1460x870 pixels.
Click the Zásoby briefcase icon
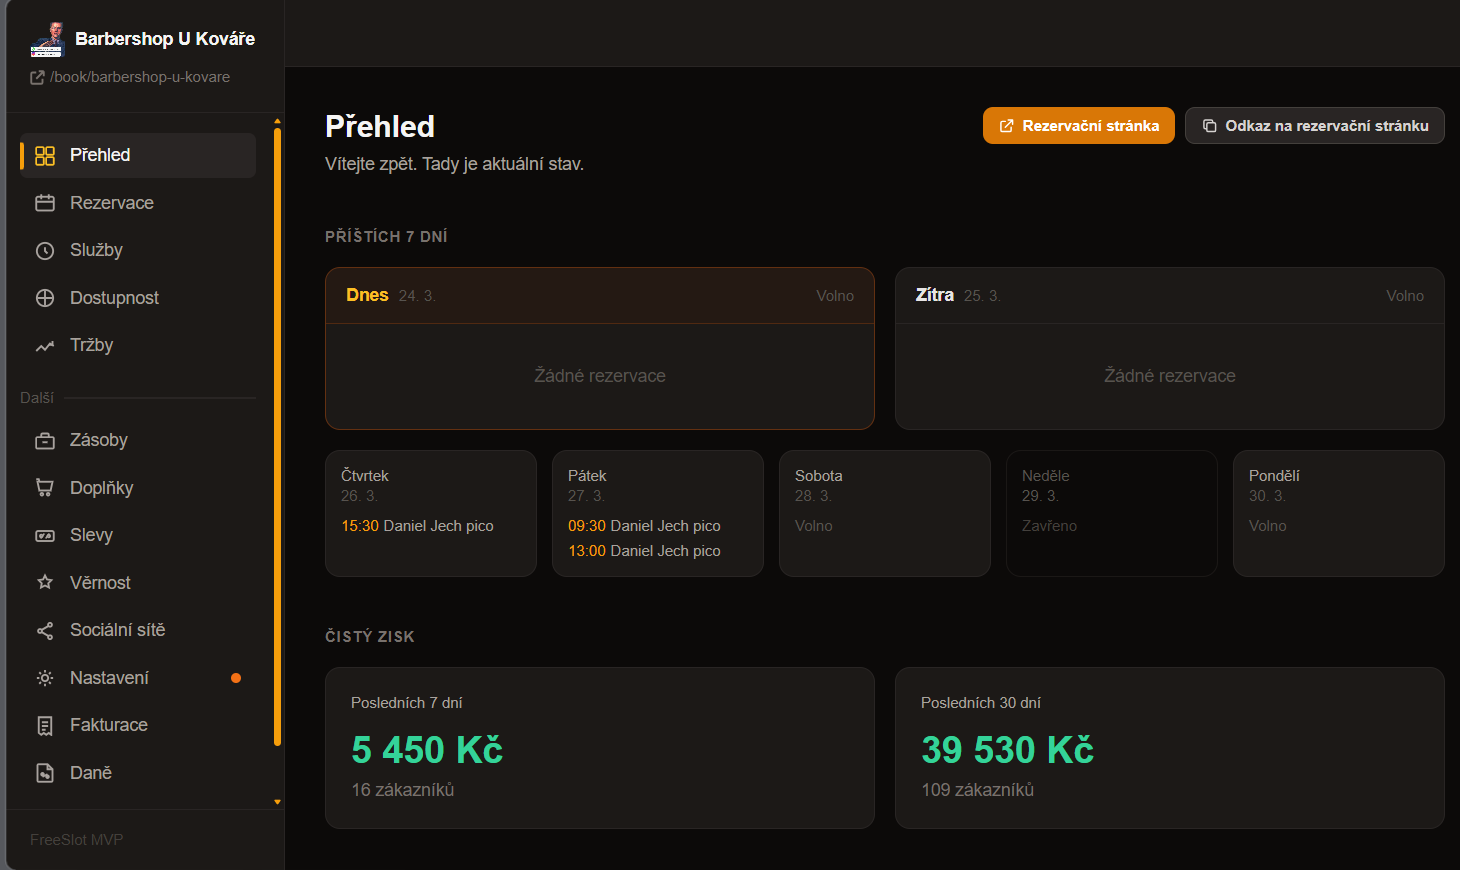[x=45, y=441]
